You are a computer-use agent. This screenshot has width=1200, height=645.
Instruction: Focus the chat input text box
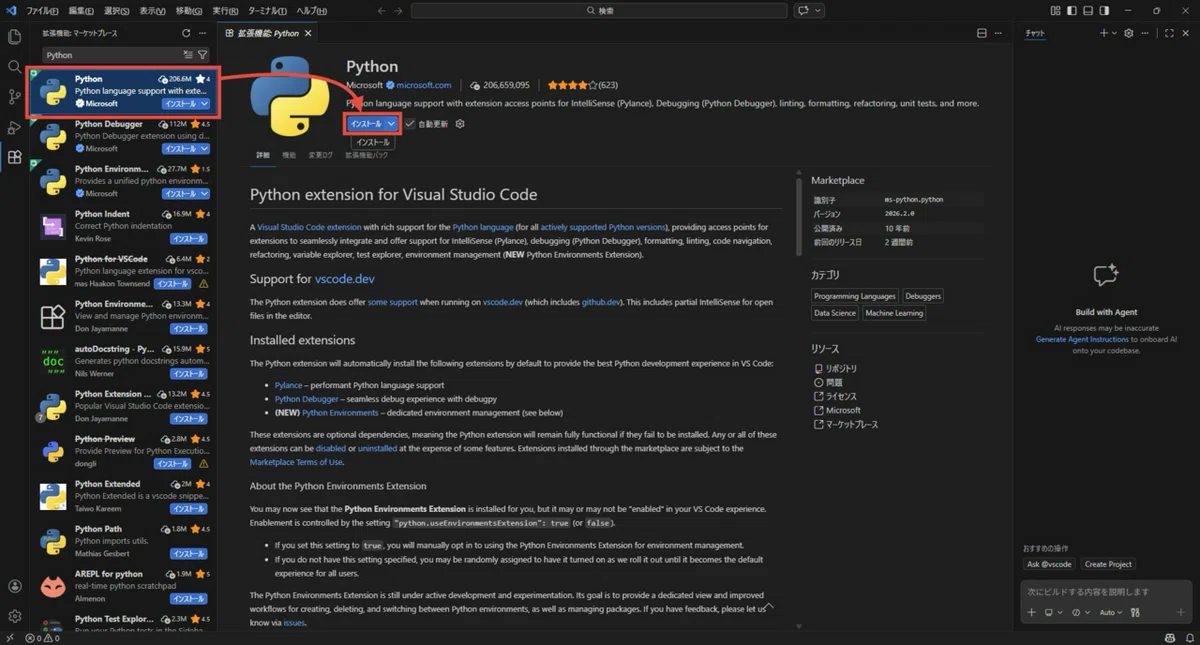(1107, 592)
